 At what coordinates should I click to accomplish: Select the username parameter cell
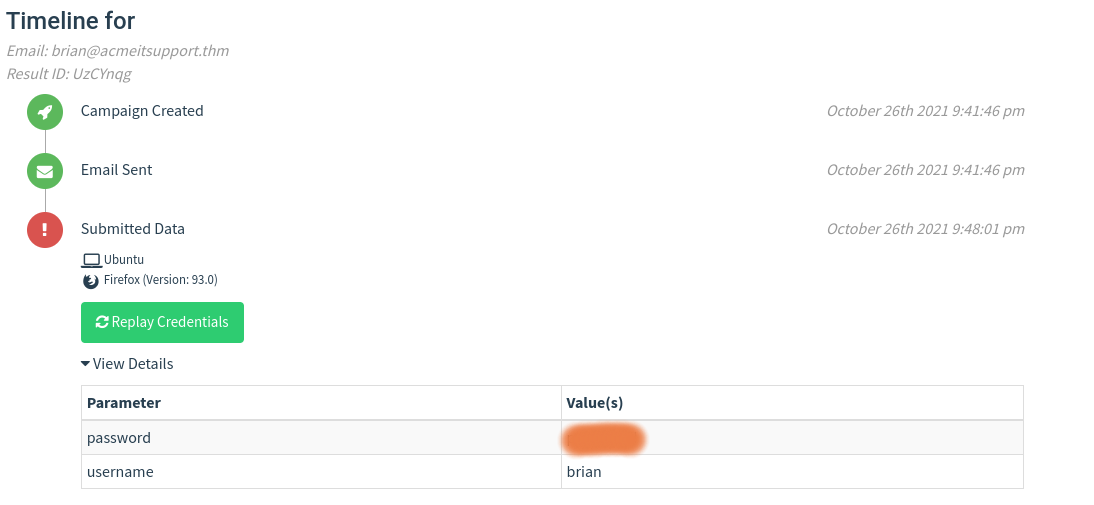click(x=120, y=471)
